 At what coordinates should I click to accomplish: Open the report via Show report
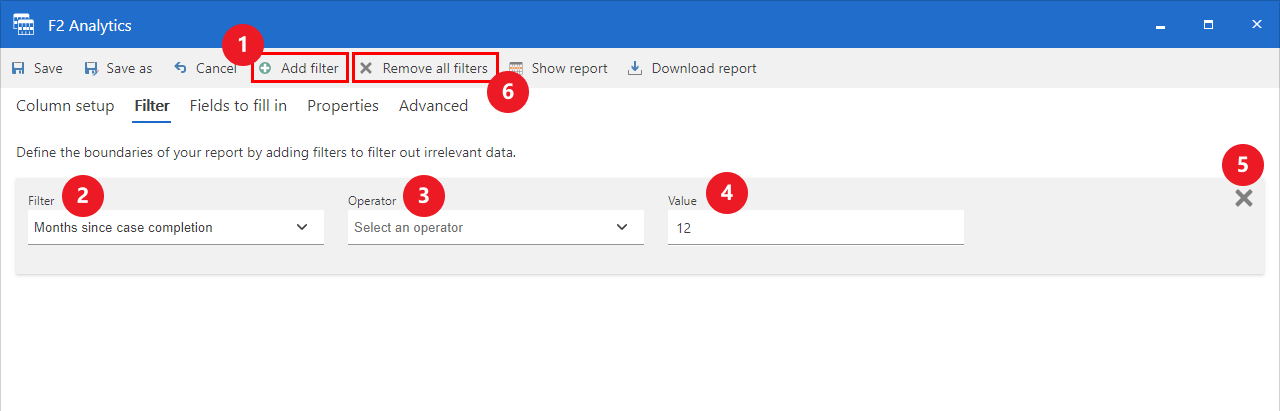pyautogui.click(x=558, y=69)
